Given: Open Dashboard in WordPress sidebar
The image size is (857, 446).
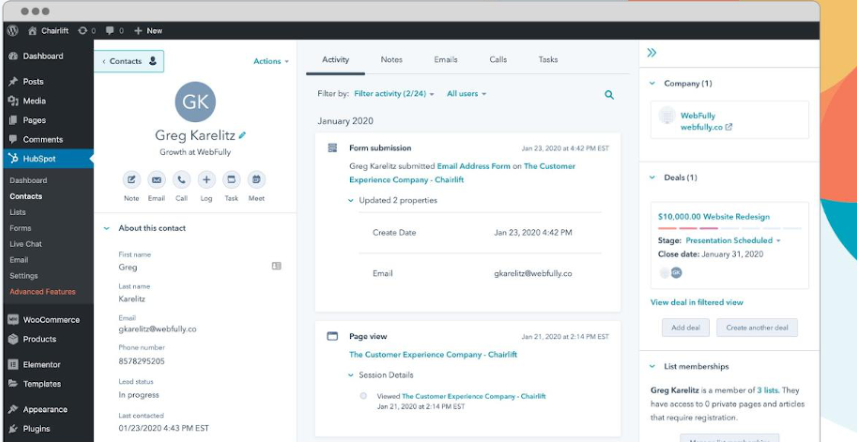Looking at the screenshot, I should coord(36,56).
